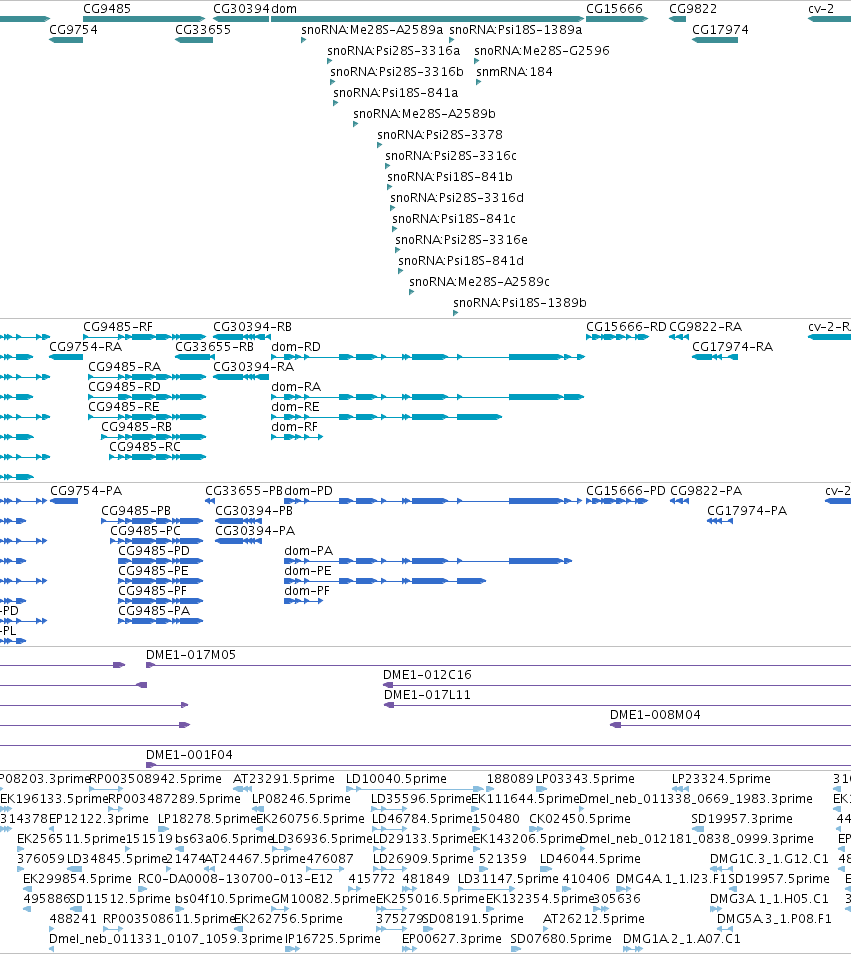
Task: Click the snoRNA:Psi18S-1389a label
Action: pyautogui.click(x=515, y=29)
